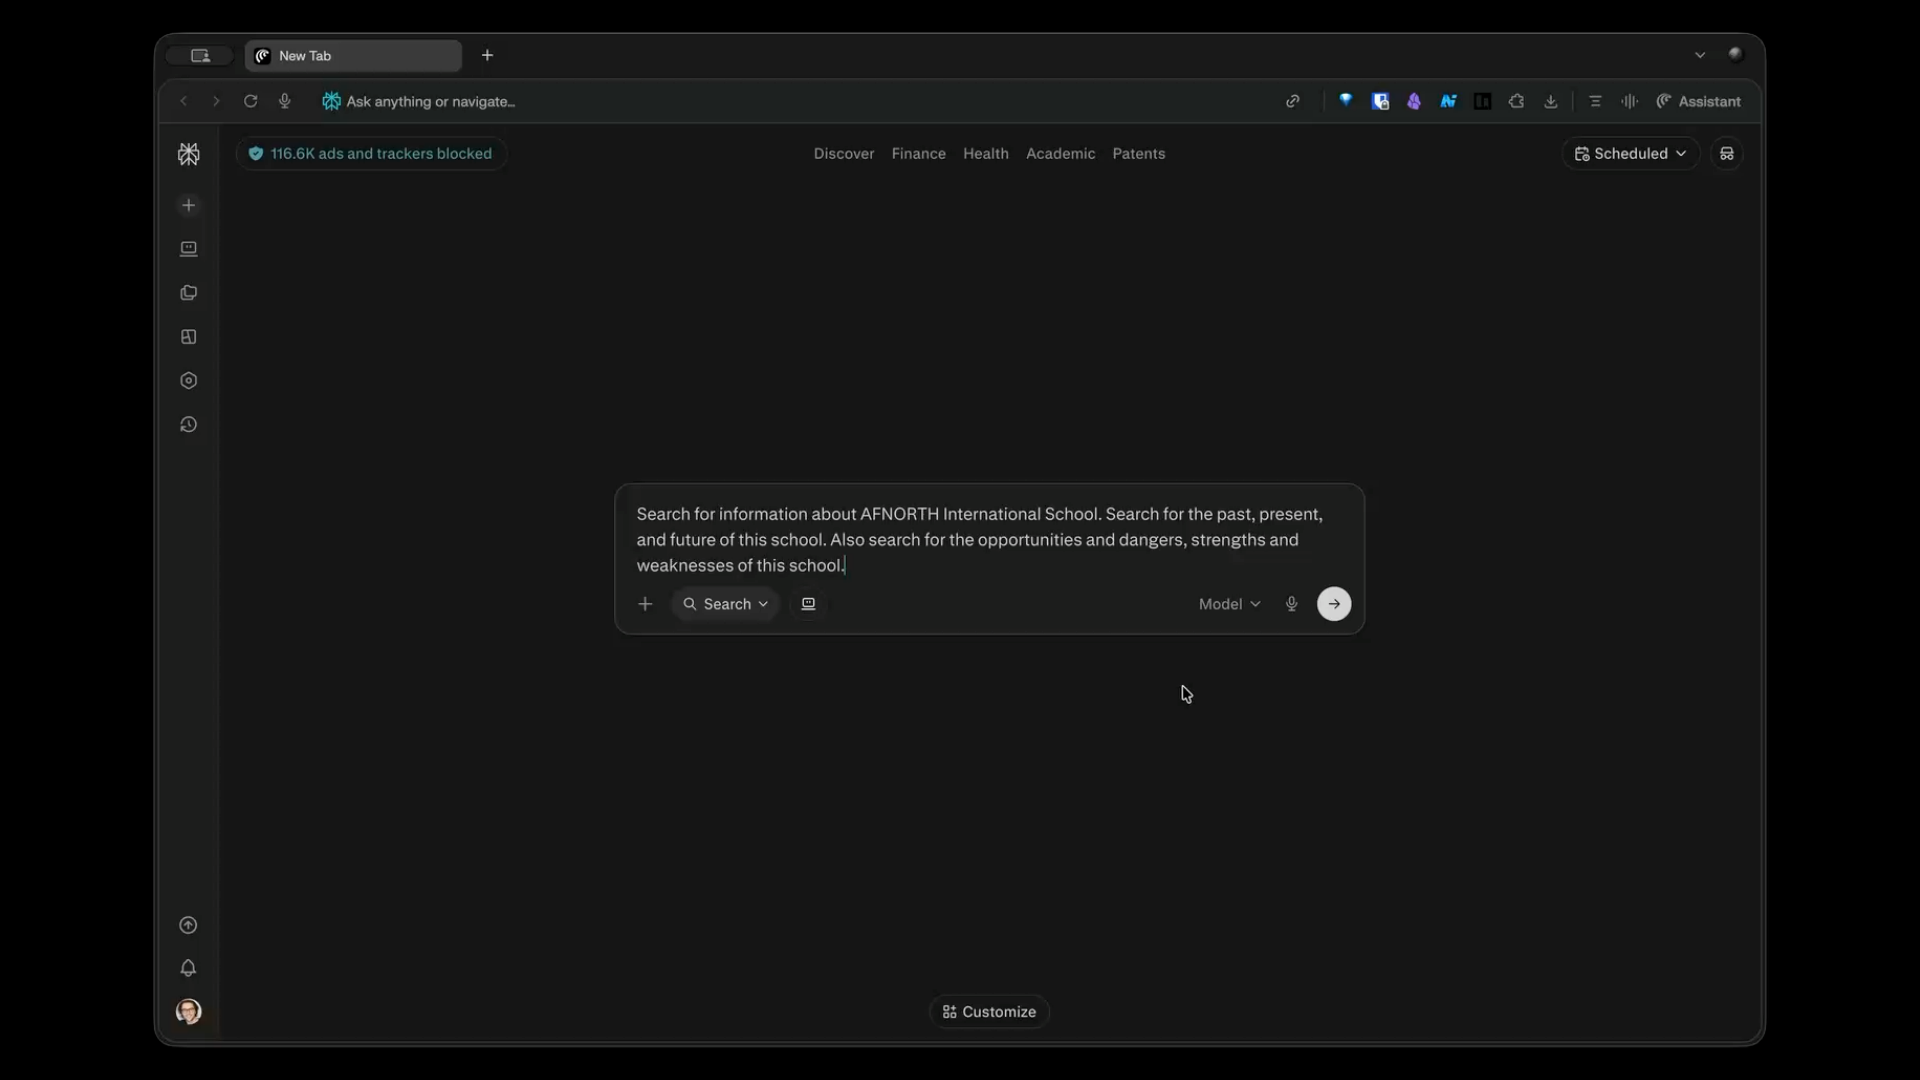
Task: Open the sidebar panel toggle in the tab bar
Action: pyautogui.click(x=200, y=56)
